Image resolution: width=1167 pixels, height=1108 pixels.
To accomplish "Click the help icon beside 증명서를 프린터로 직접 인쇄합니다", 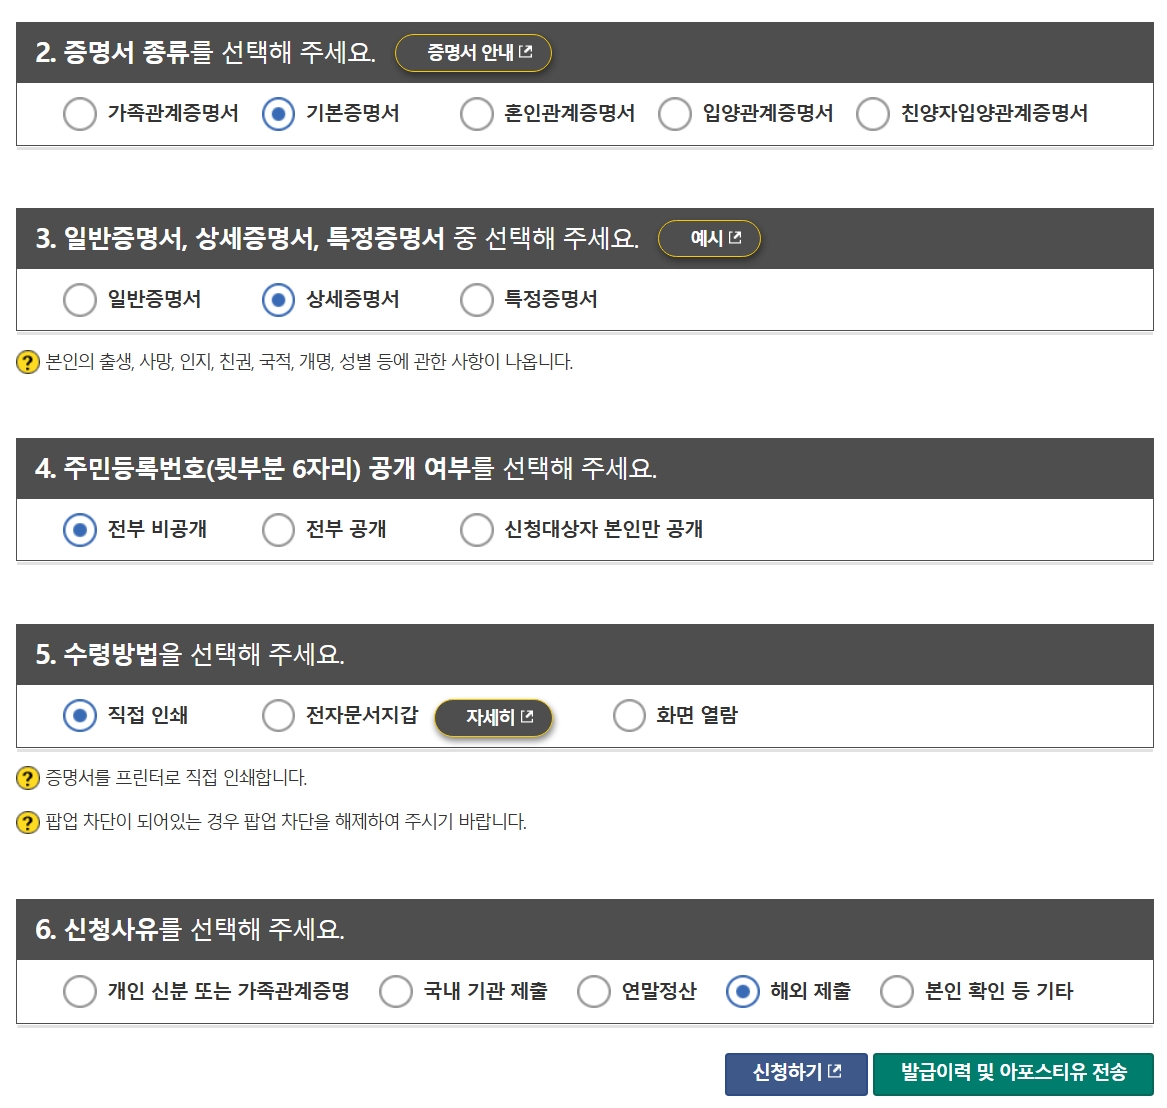I will click(28, 778).
